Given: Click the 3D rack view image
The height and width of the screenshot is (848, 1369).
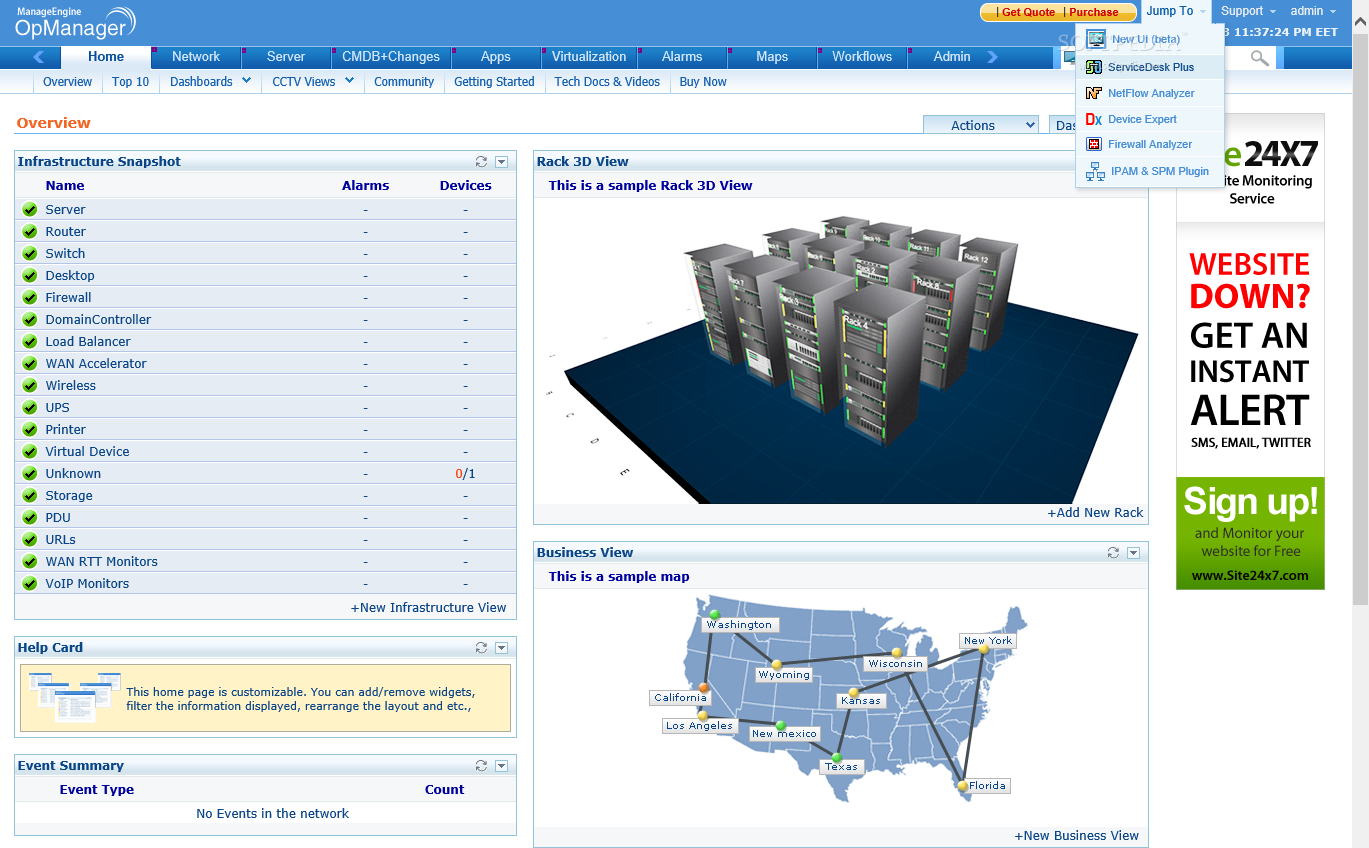Looking at the screenshot, I should [841, 350].
